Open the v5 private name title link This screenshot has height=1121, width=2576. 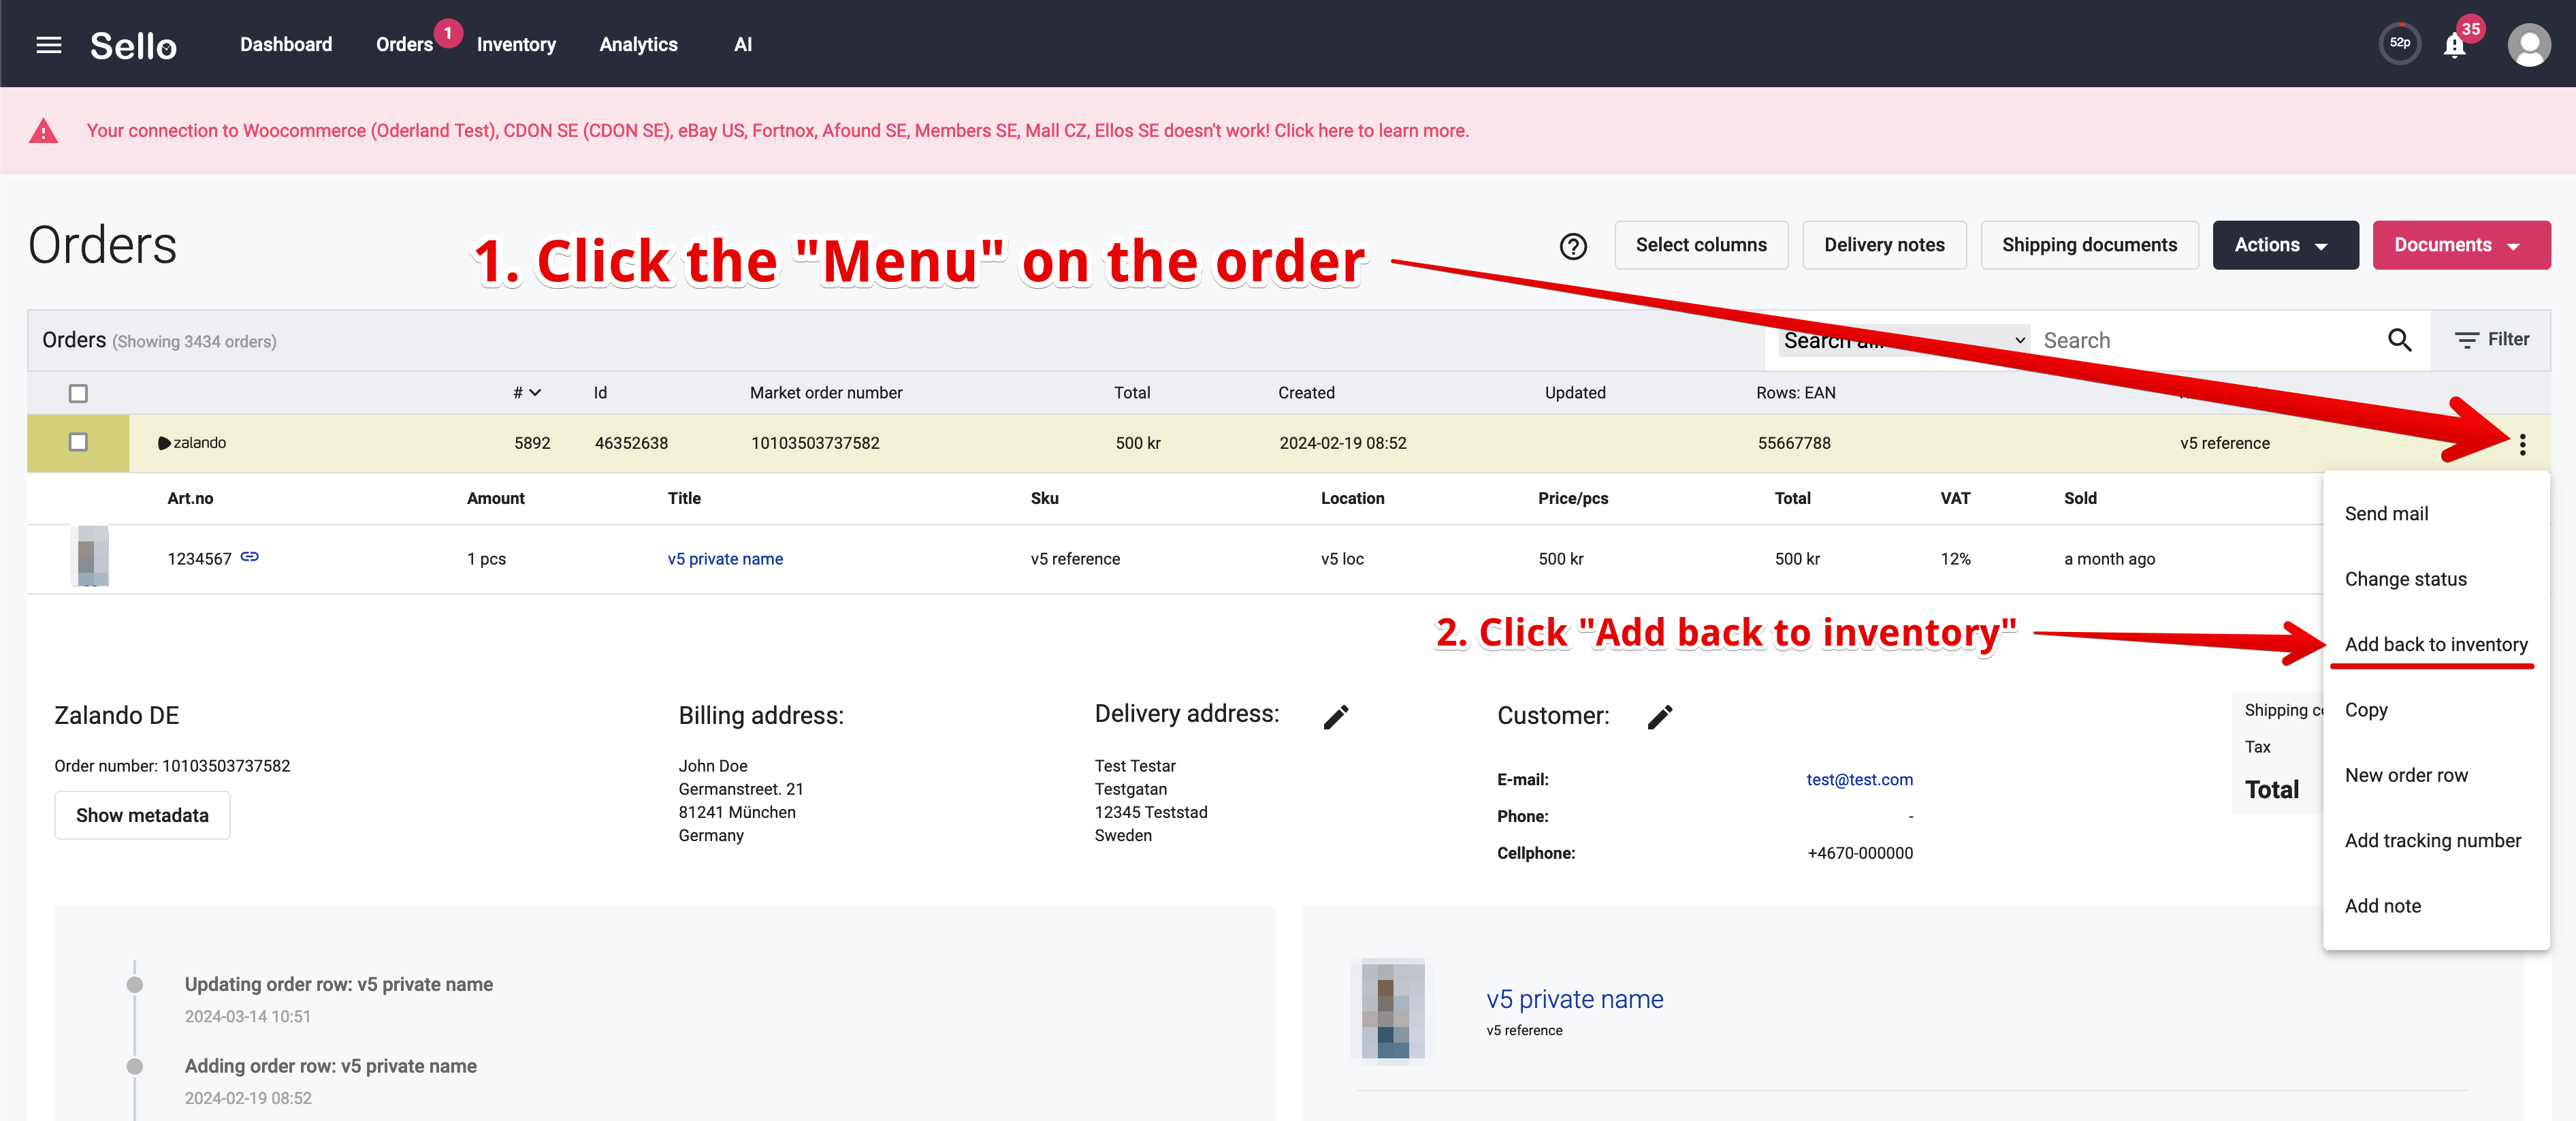coord(725,559)
